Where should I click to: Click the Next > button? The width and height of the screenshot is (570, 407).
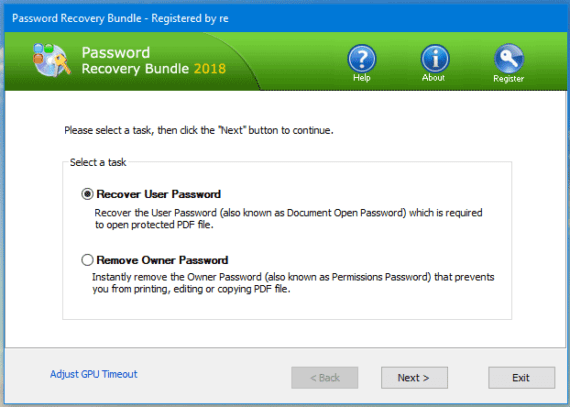tap(414, 378)
